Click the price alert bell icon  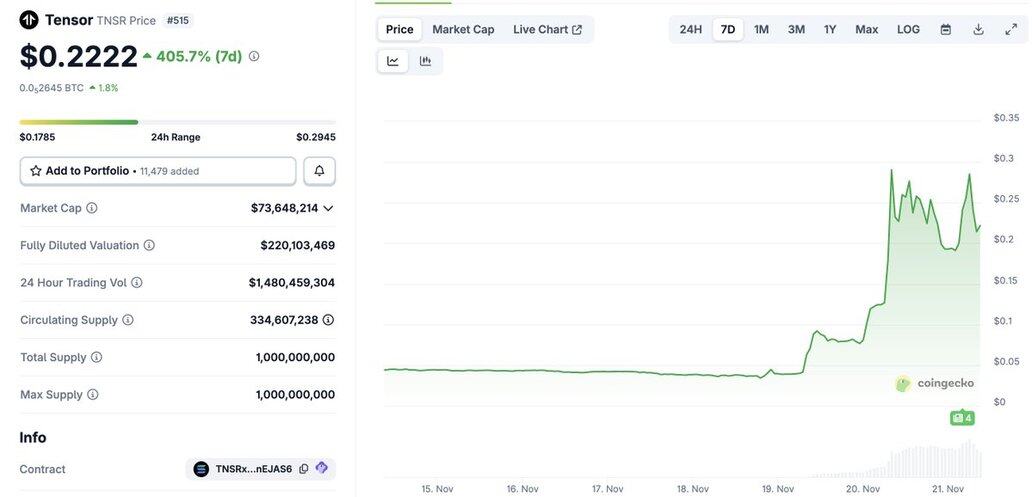pos(319,171)
